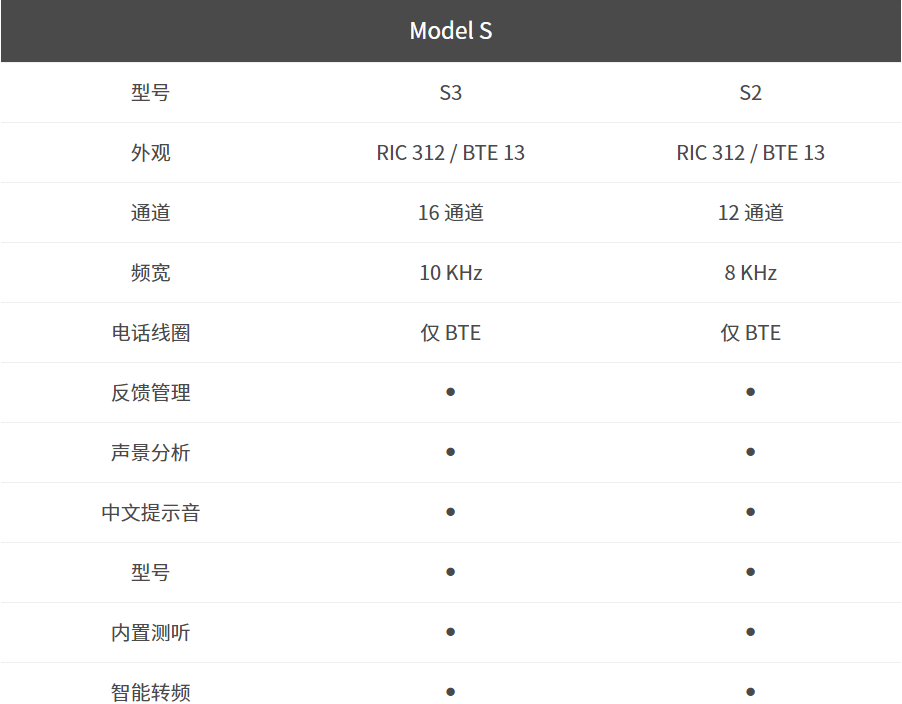The height and width of the screenshot is (704, 902).
Task: Click the S2 value 12 通道
Action: click(x=750, y=213)
